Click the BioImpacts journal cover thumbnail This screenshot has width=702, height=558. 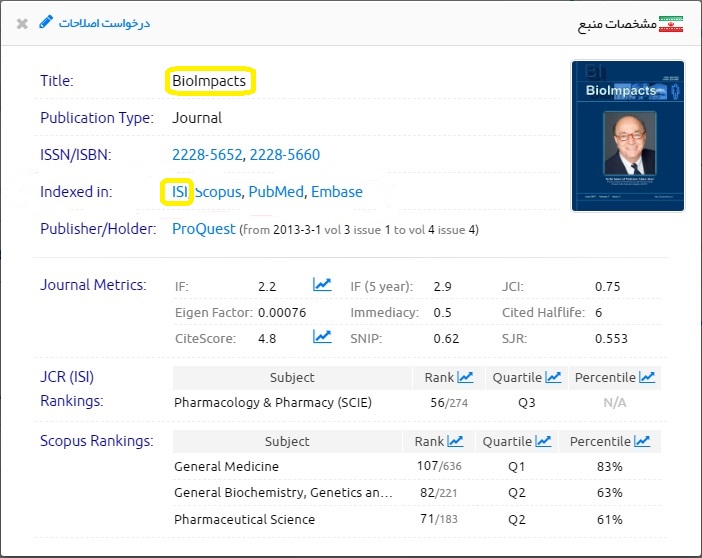point(627,135)
